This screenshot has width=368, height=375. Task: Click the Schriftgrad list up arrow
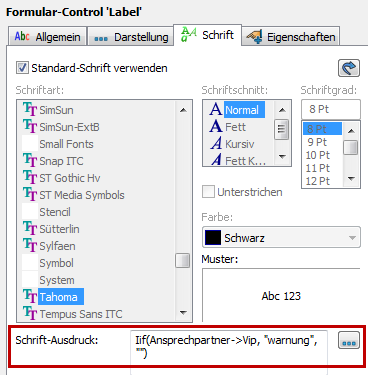click(x=351, y=130)
